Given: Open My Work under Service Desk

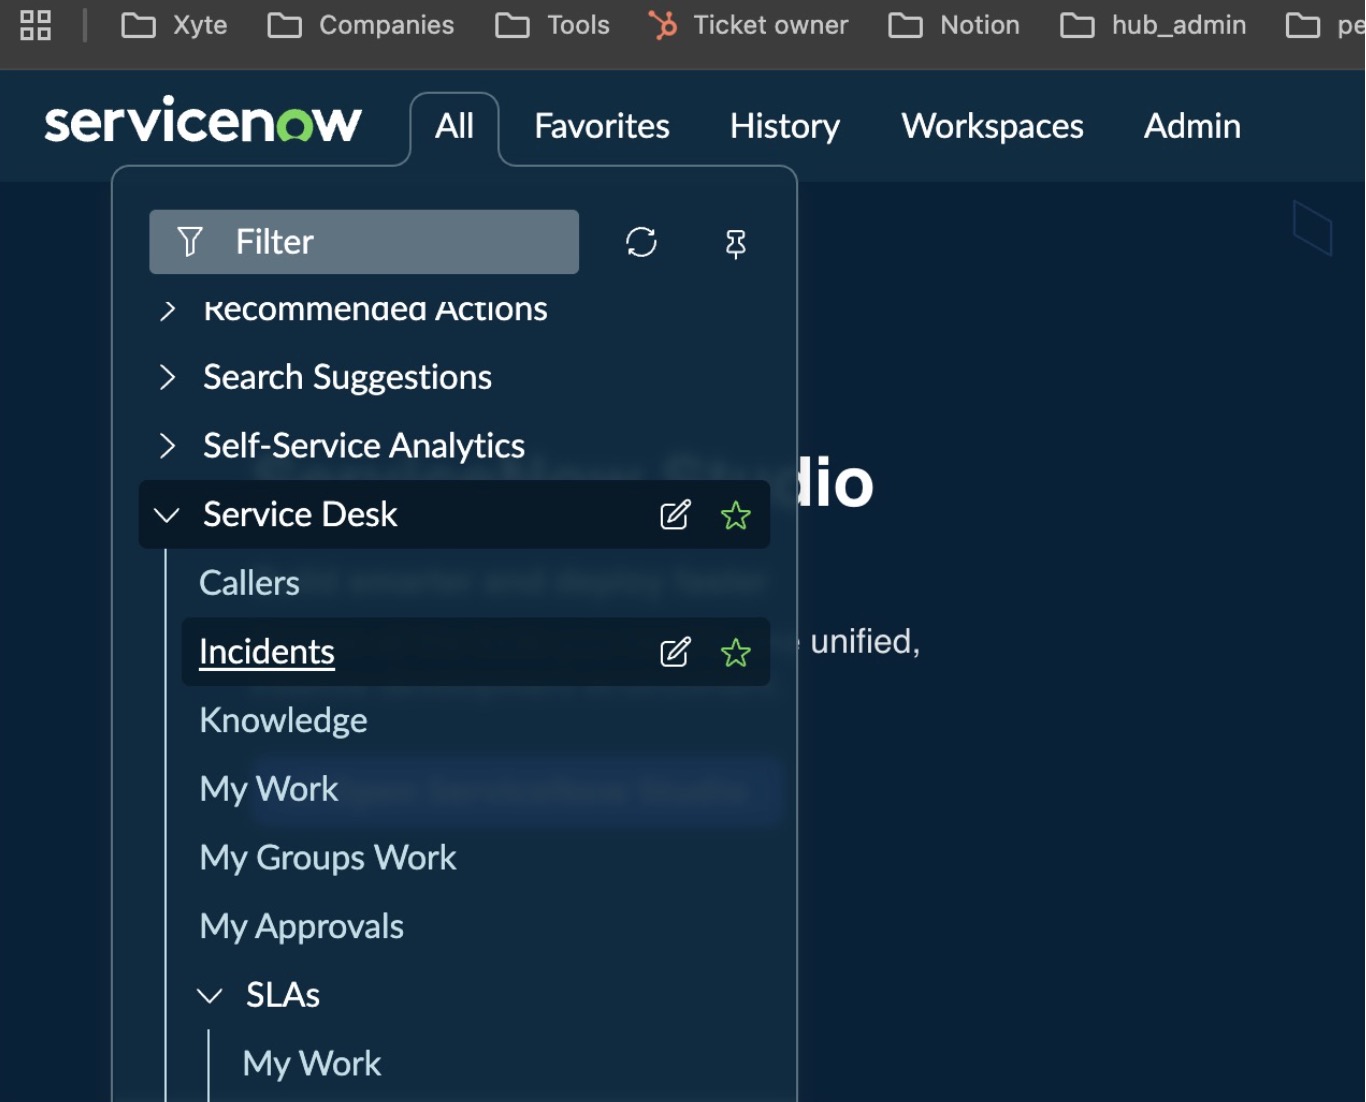Looking at the screenshot, I should coord(269,789).
